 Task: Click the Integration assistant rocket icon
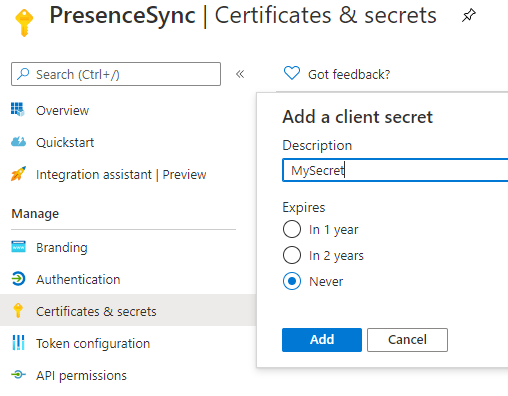[x=18, y=174]
